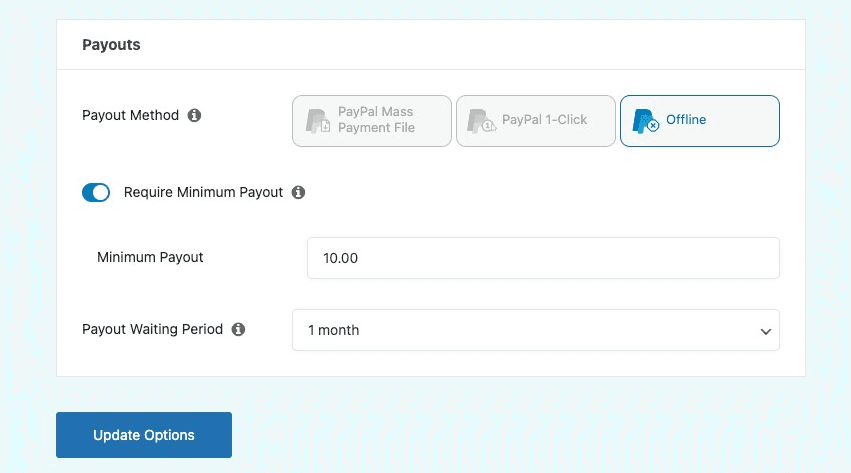Click the Payouts section heading
This screenshot has width=851, height=473.
111,45
